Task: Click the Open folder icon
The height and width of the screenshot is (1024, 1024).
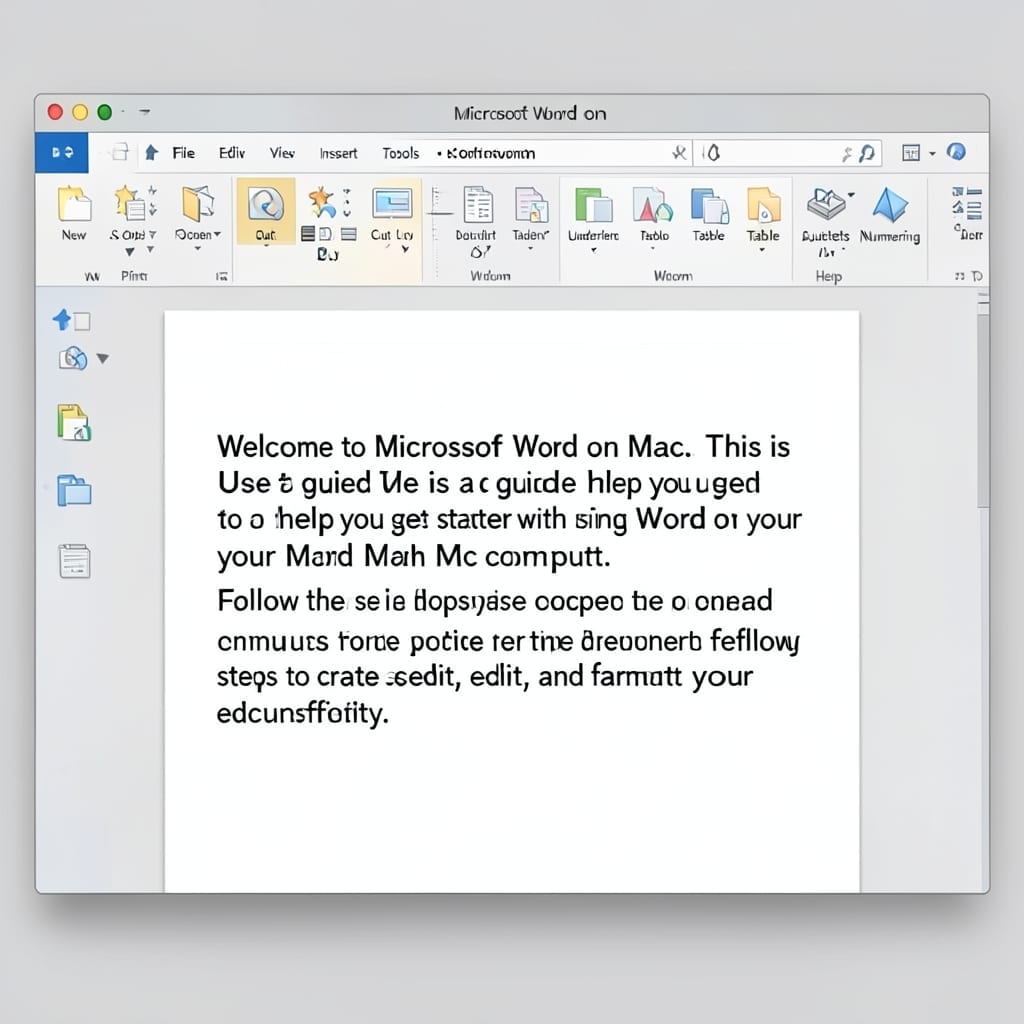Action: click(x=199, y=203)
